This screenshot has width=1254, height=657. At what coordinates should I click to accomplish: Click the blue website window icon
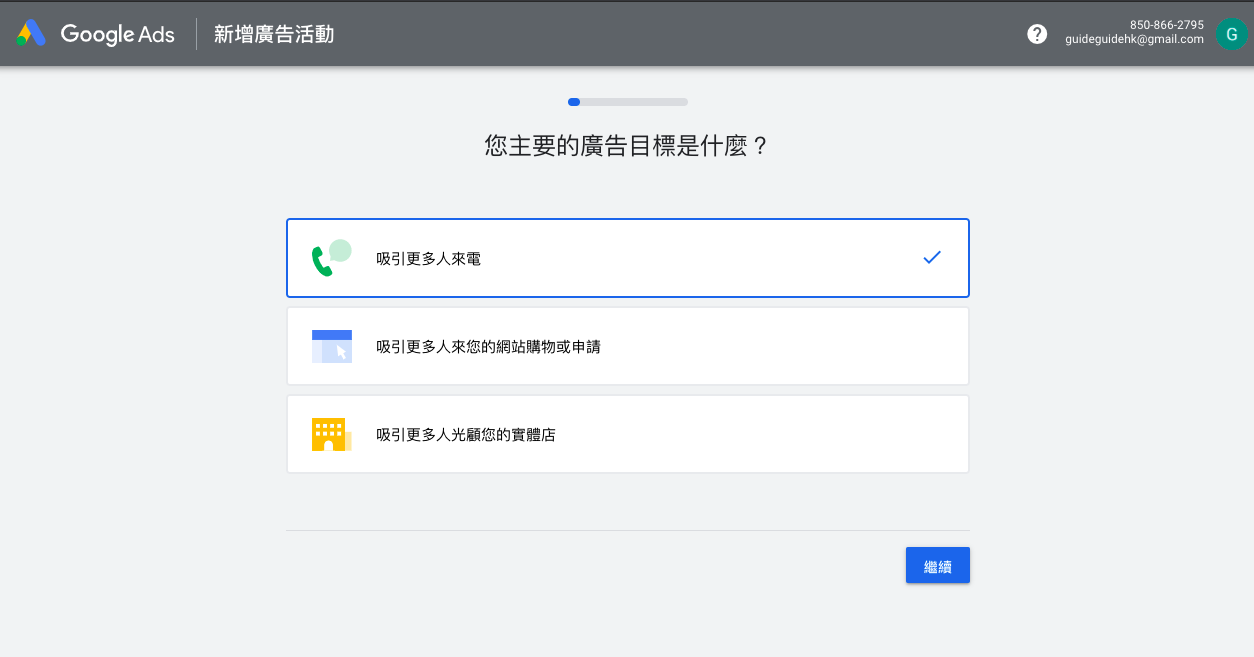click(331, 346)
